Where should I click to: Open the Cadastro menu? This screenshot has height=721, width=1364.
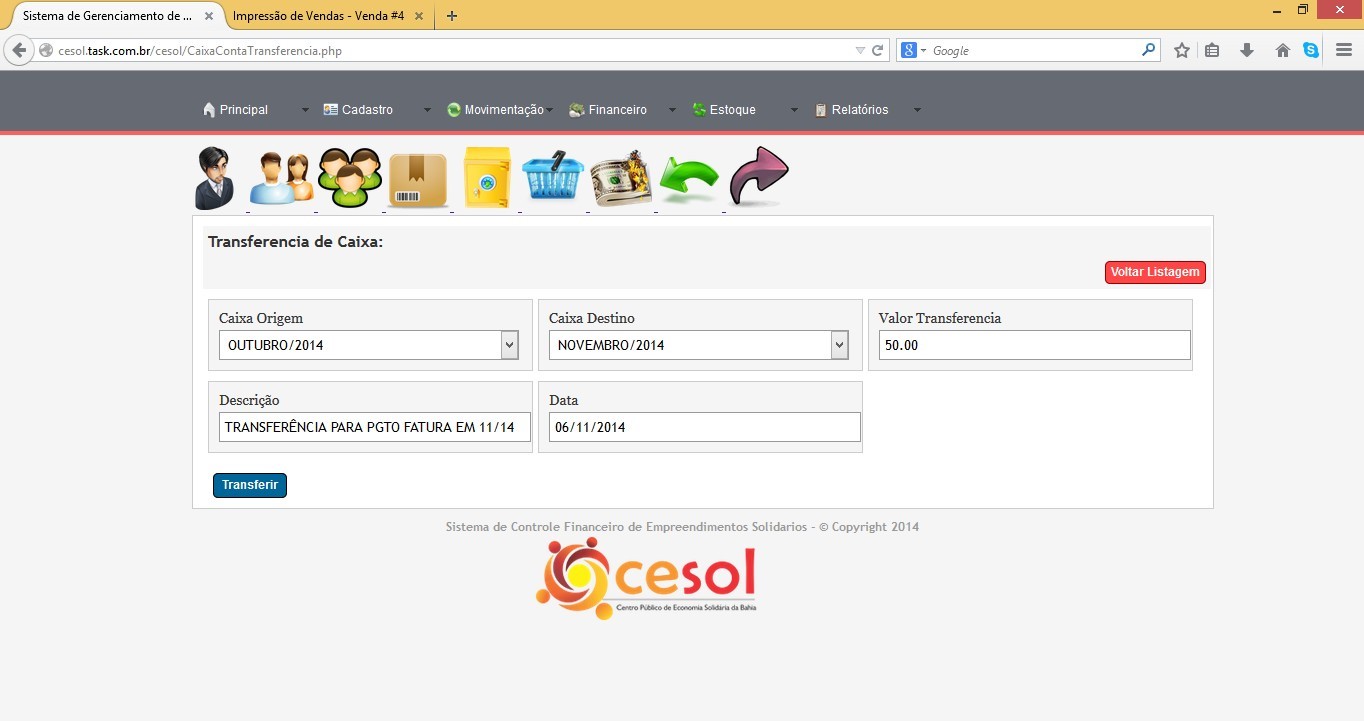(366, 110)
